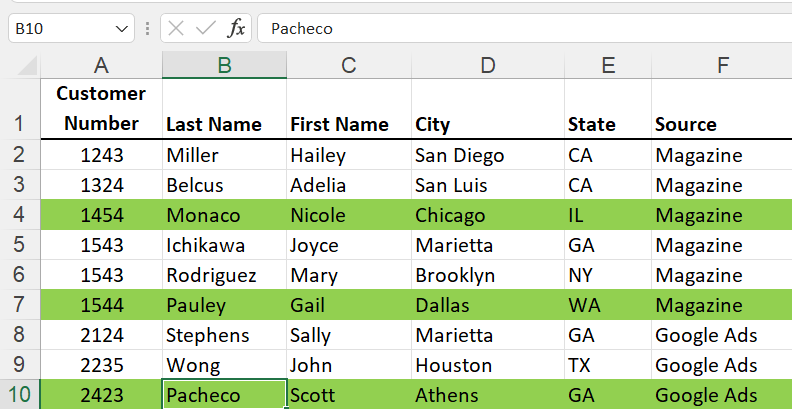Screen dimensions: 792x409
Task: Select the column D header
Action: [x=488, y=65]
